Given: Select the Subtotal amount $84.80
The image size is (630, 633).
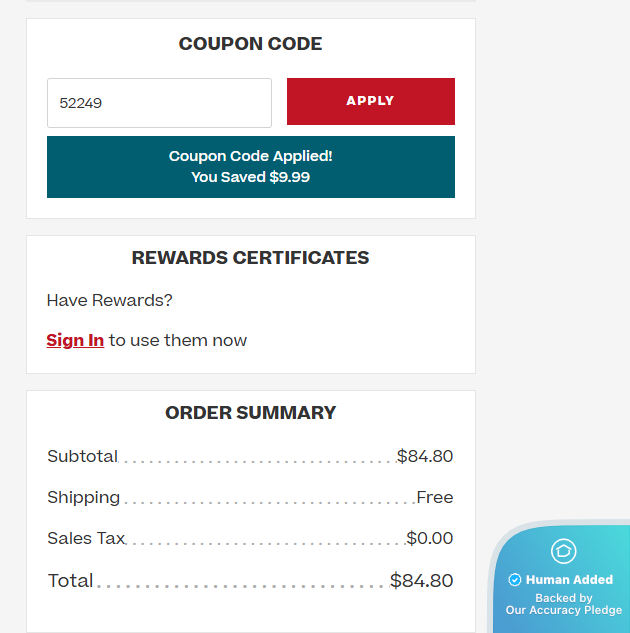Looking at the screenshot, I should point(425,456).
